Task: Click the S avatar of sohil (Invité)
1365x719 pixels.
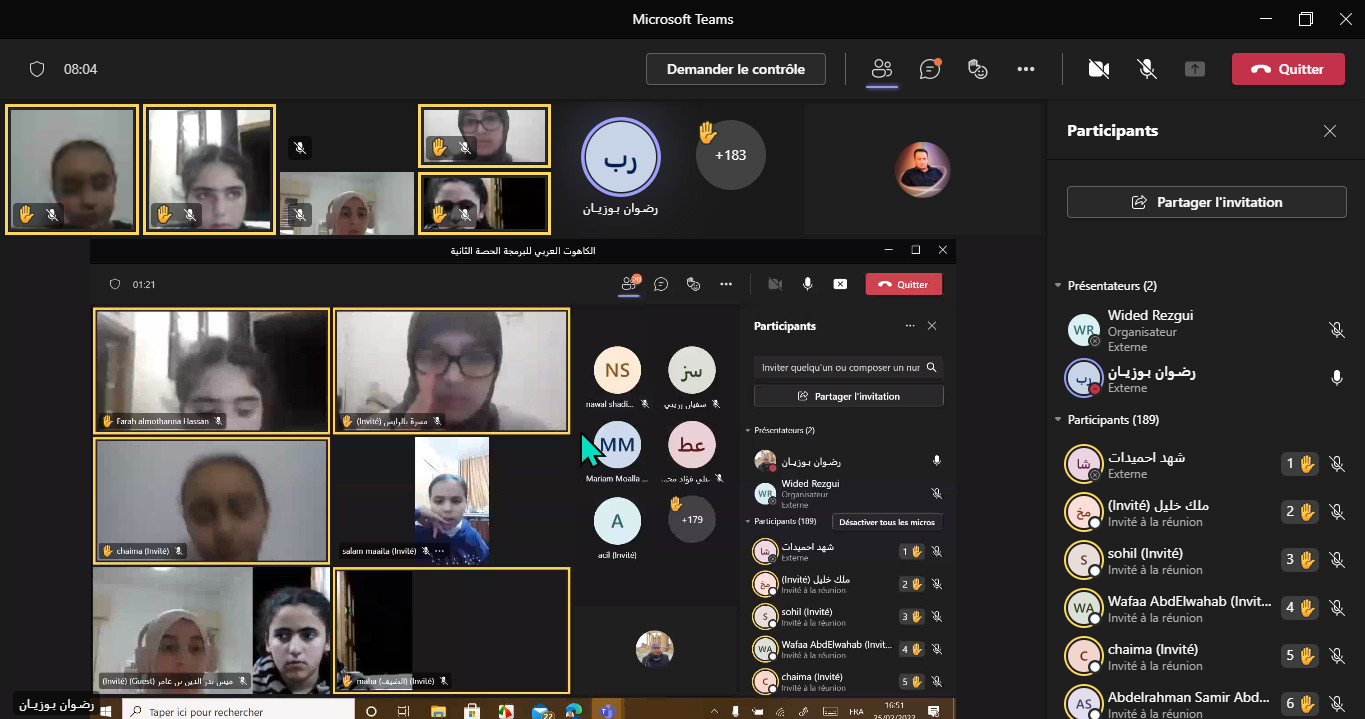Action: point(1083,560)
